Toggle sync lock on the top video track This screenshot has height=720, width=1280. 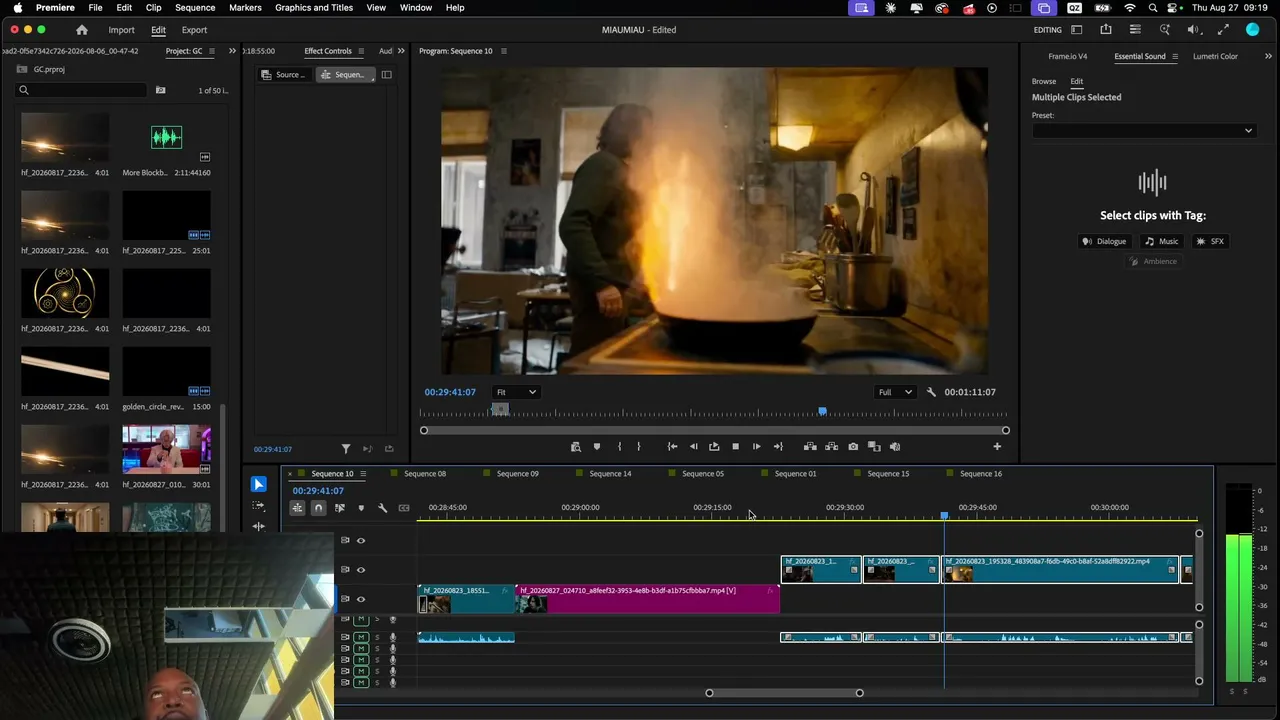[345, 541]
